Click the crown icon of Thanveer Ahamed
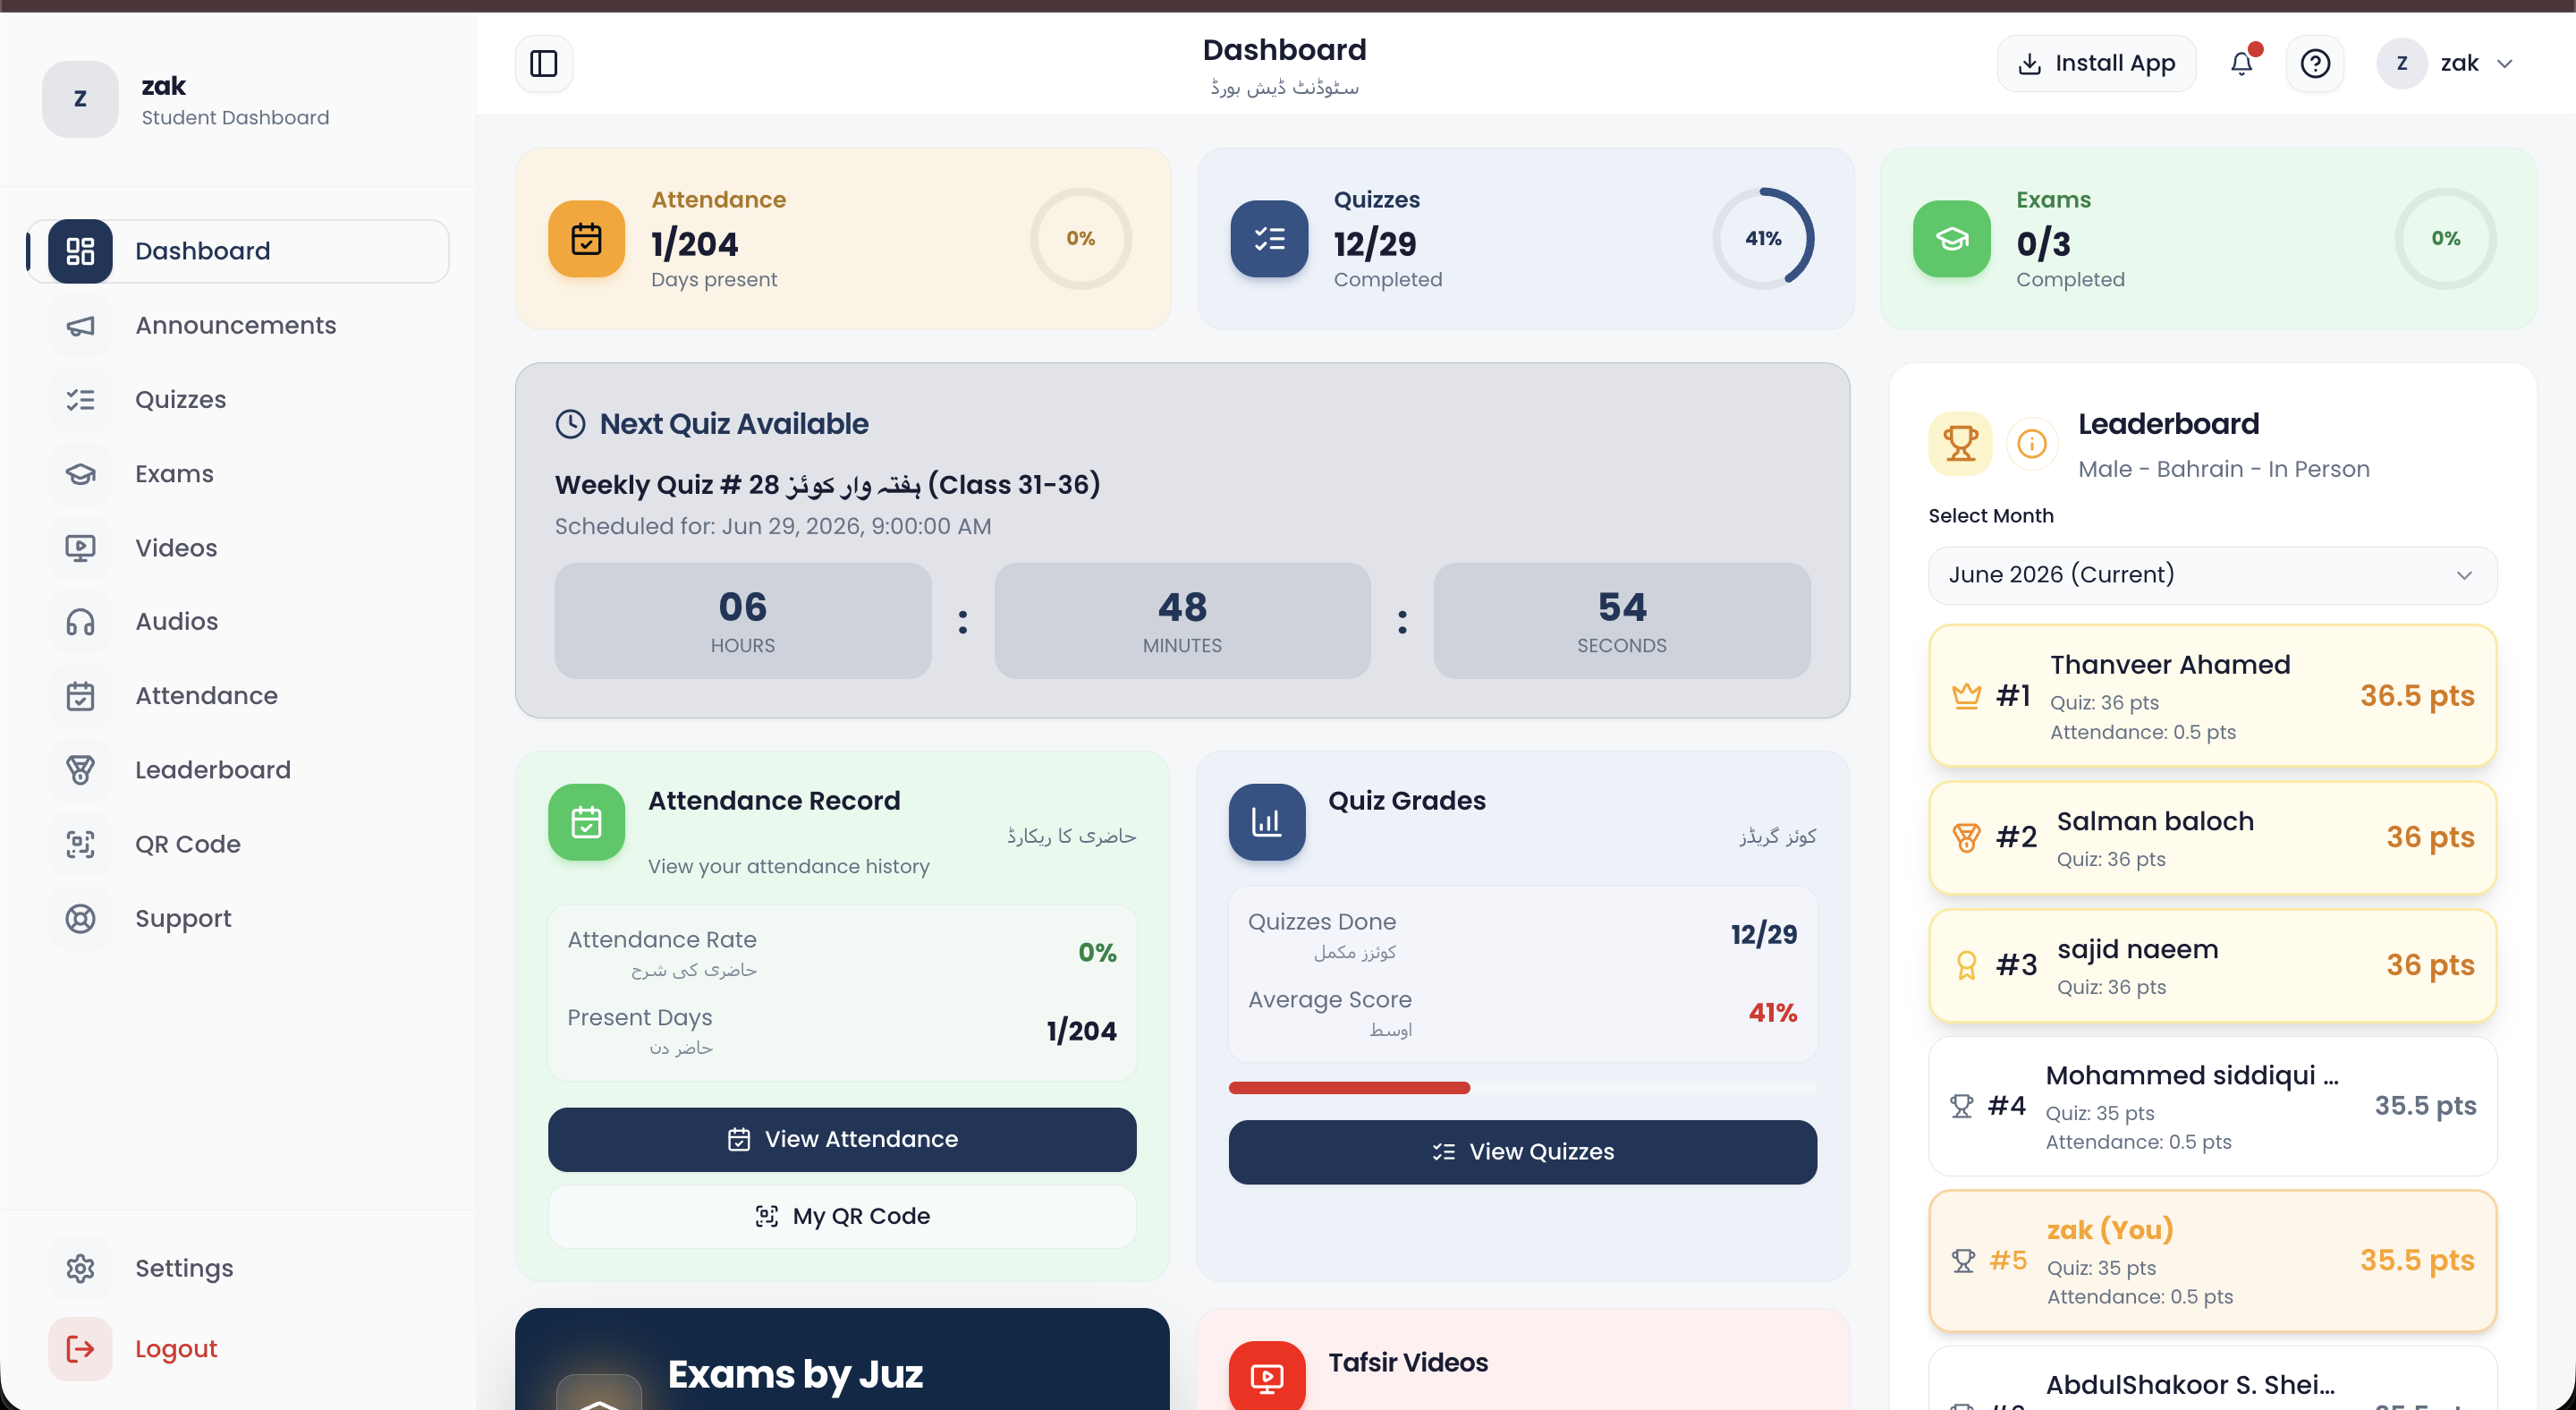 pos(1965,695)
